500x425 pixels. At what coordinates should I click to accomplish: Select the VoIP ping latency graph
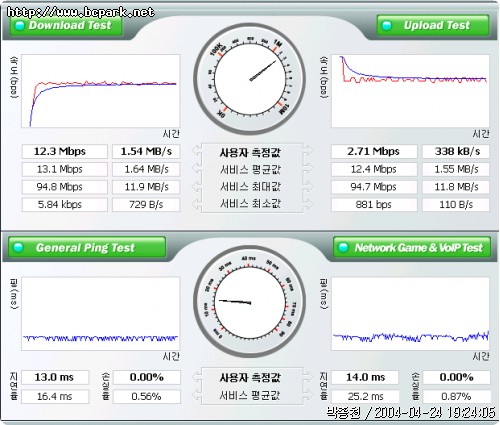click(x=410, y=313)
